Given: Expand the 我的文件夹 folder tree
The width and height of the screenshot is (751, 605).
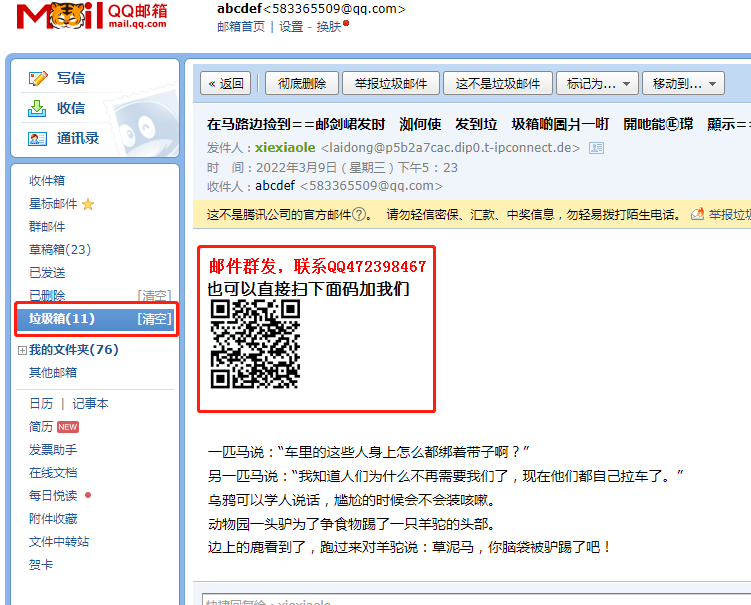Looking at the screenshot, I should coord(22,350).
